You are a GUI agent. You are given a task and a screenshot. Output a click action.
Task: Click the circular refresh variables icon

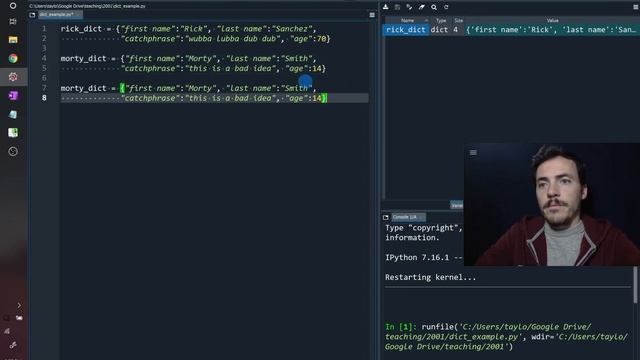(446, 7)
